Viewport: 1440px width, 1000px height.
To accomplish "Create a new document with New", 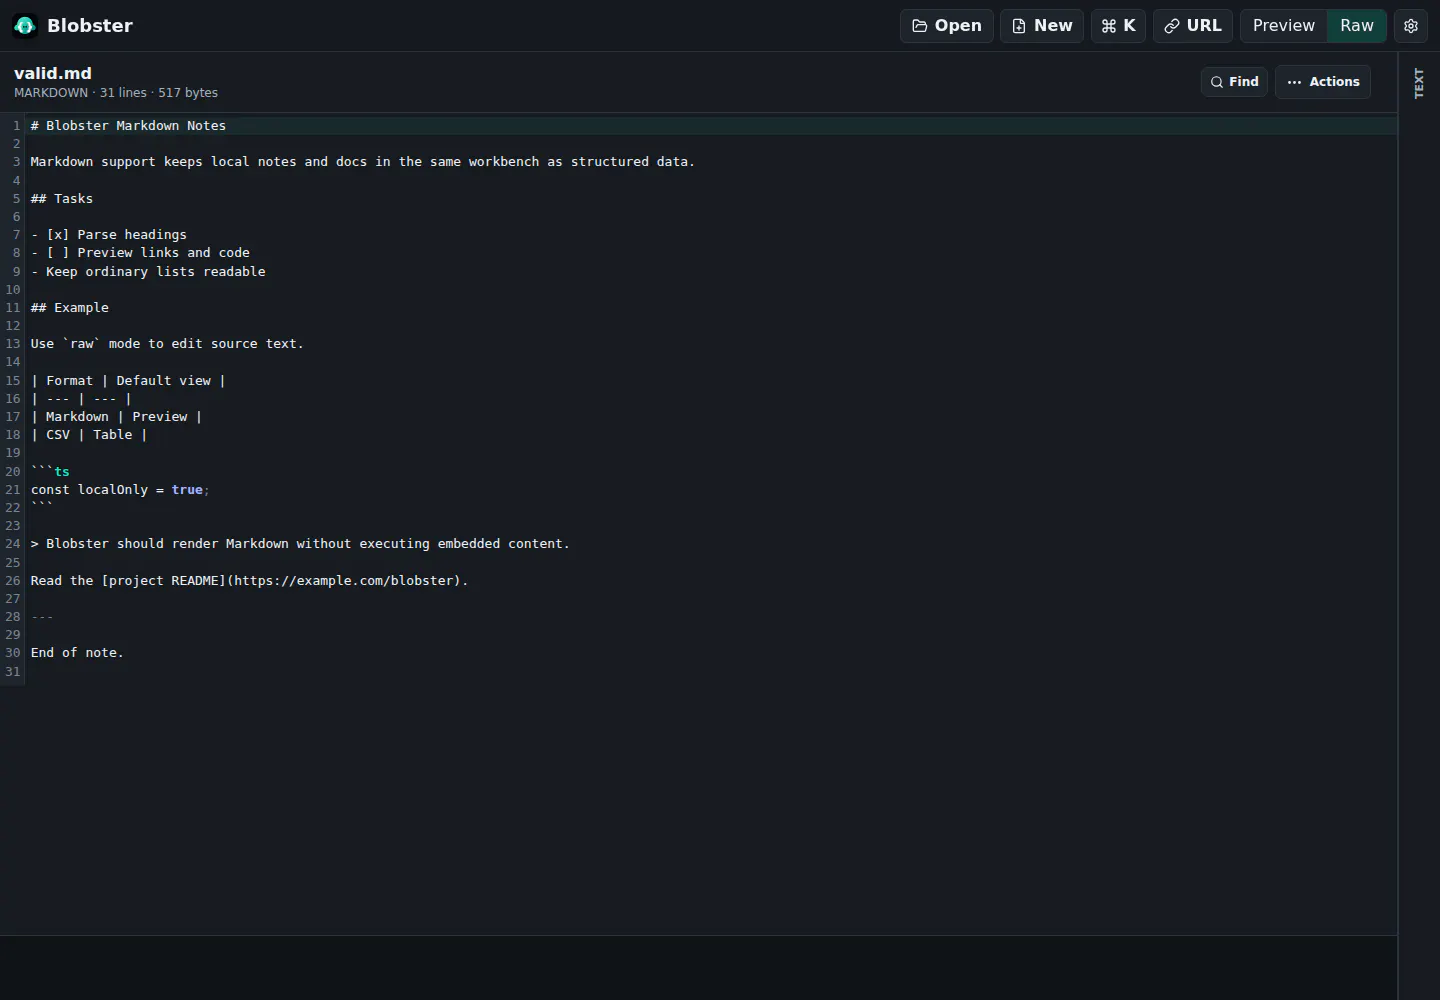I will pos(1041,26).
